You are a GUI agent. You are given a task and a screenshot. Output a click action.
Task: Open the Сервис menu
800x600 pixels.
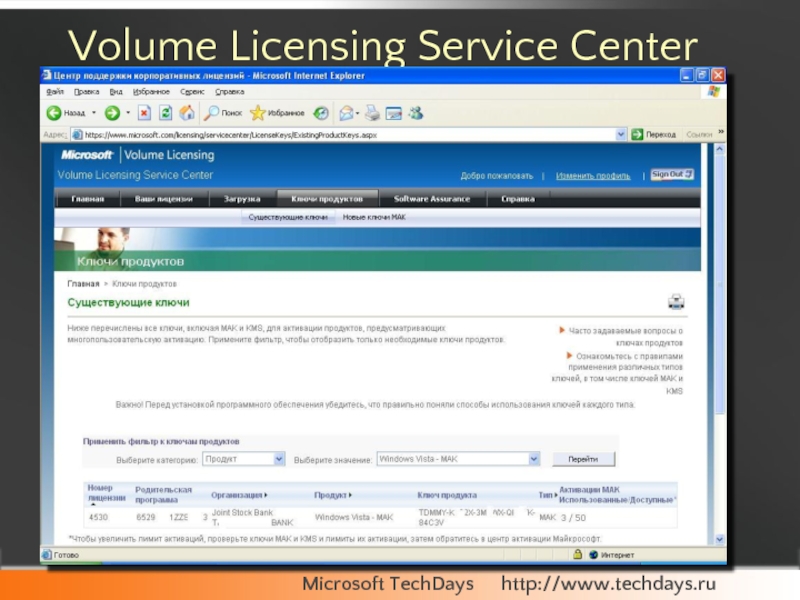(192, 92)
